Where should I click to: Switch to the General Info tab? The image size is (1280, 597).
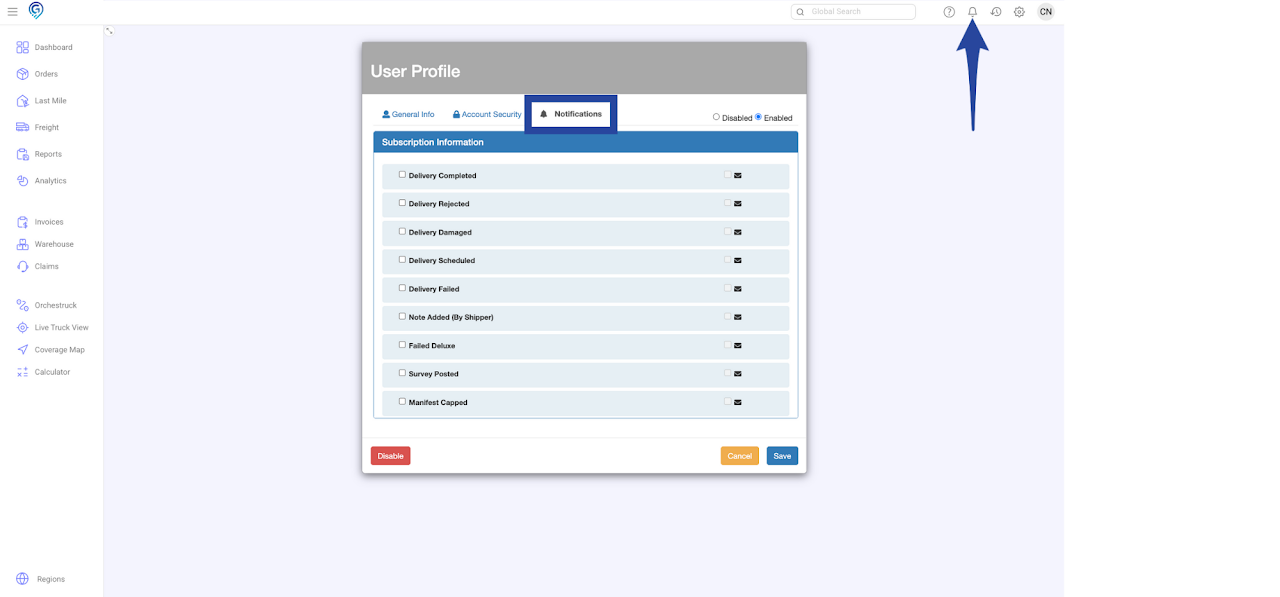pyautogui.click(x=408, y=114)
